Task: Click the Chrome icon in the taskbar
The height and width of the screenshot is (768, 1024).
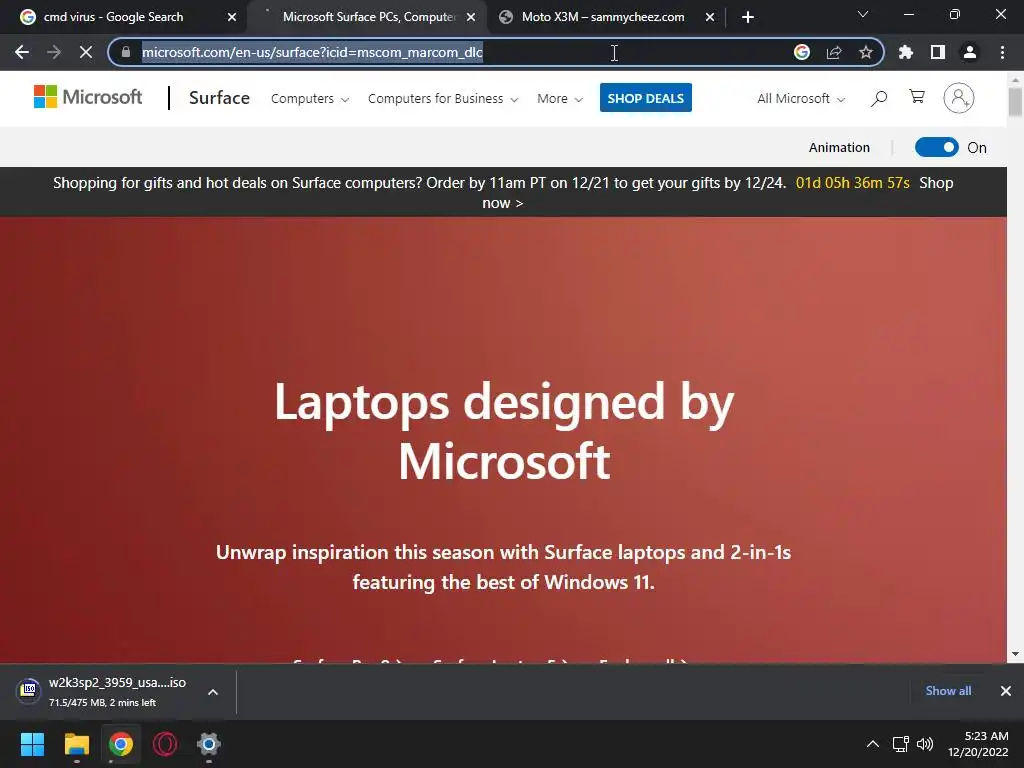Action: [x=121, y=744]
